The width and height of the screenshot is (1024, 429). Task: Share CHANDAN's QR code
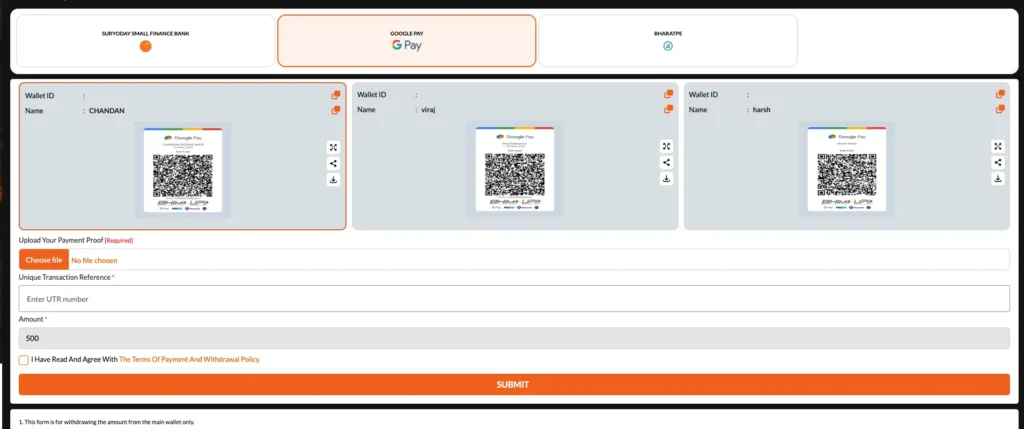tap(334, 164)
